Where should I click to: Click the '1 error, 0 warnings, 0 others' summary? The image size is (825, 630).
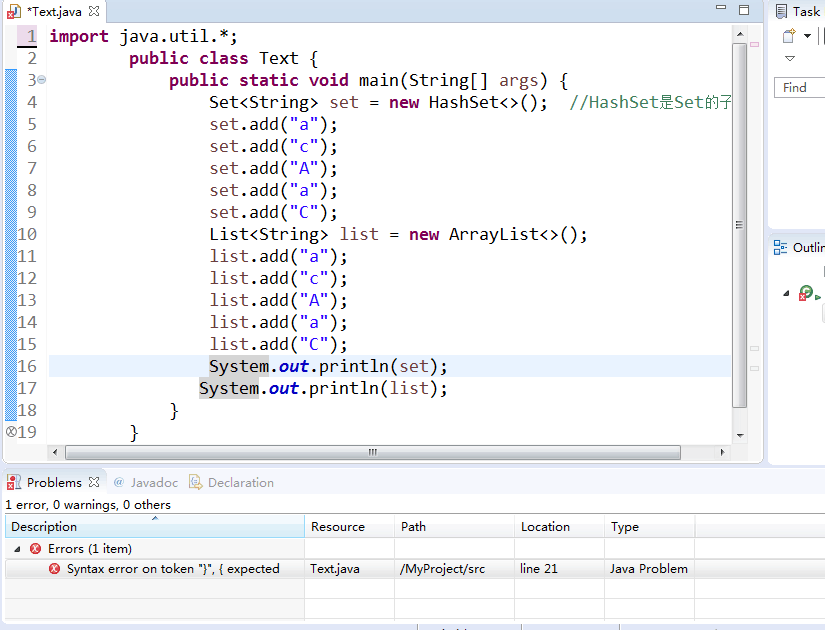point(88,505)
